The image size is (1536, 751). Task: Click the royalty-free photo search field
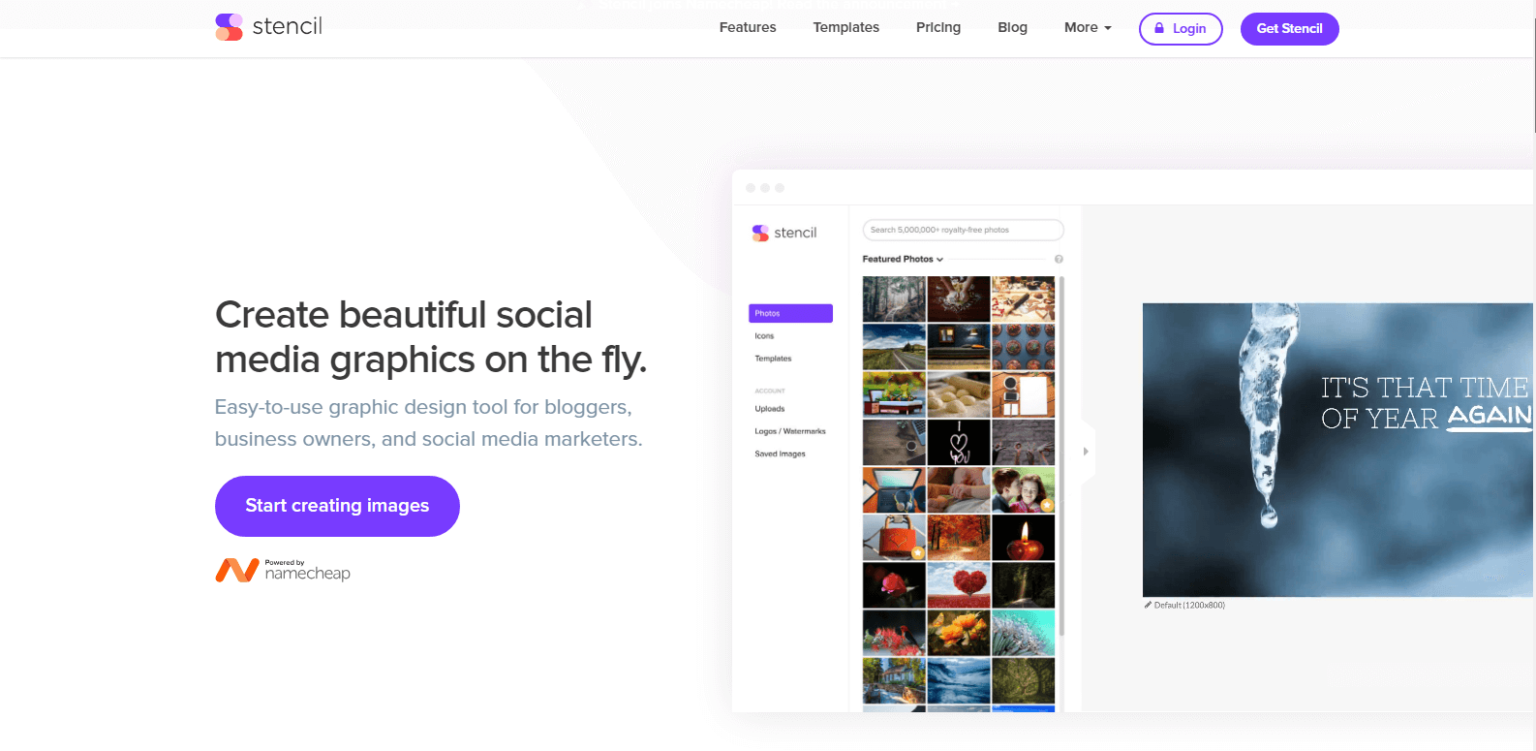pos(962,229)
